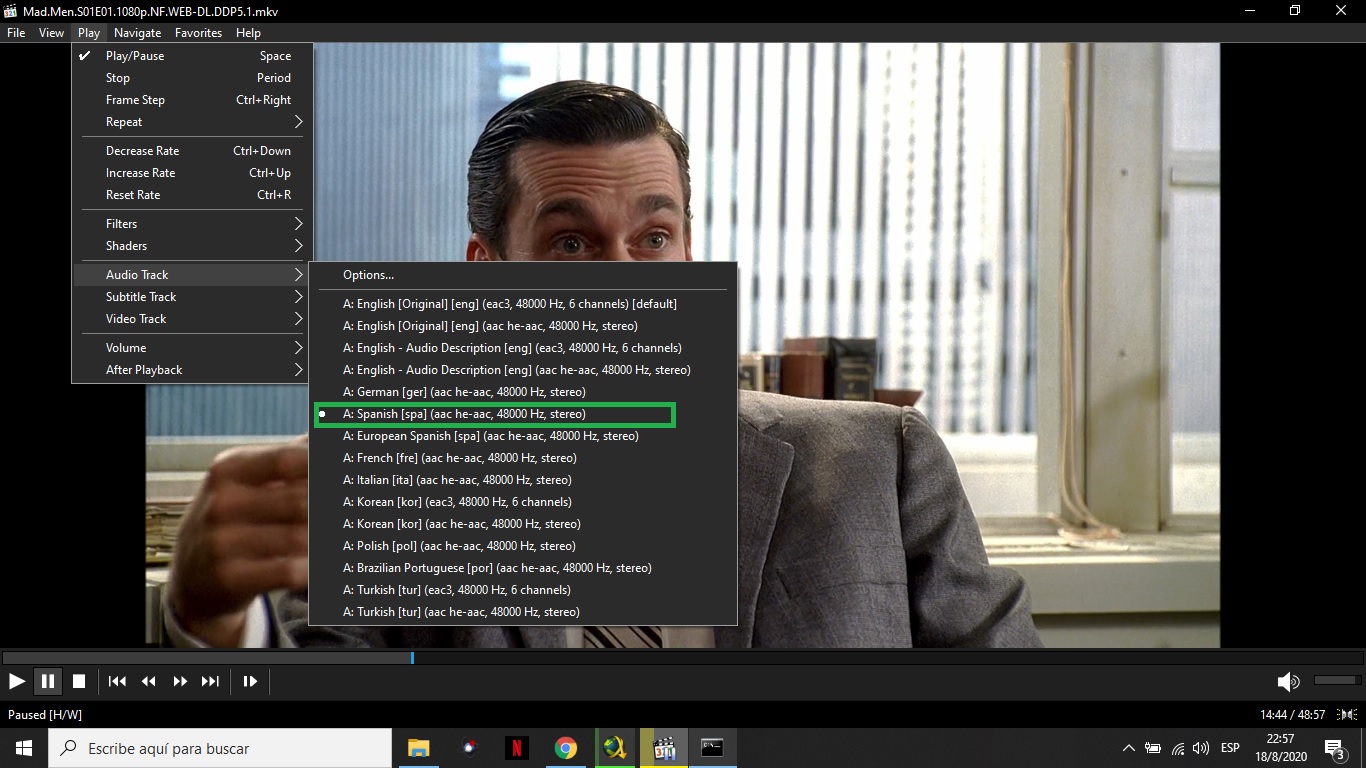Select German [ger] audio track
Image resolution: width=1366 pixels, height=768 pixels.
click(x=522, y=392)
